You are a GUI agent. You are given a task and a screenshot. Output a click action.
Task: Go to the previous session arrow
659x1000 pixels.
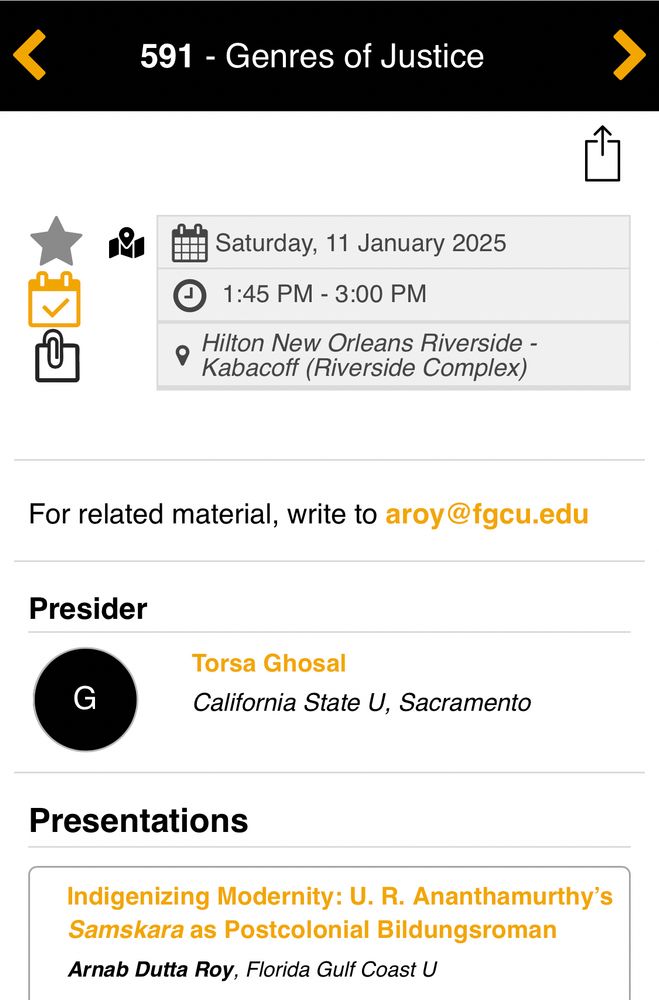pyautogui.click(x=30, y=55)
